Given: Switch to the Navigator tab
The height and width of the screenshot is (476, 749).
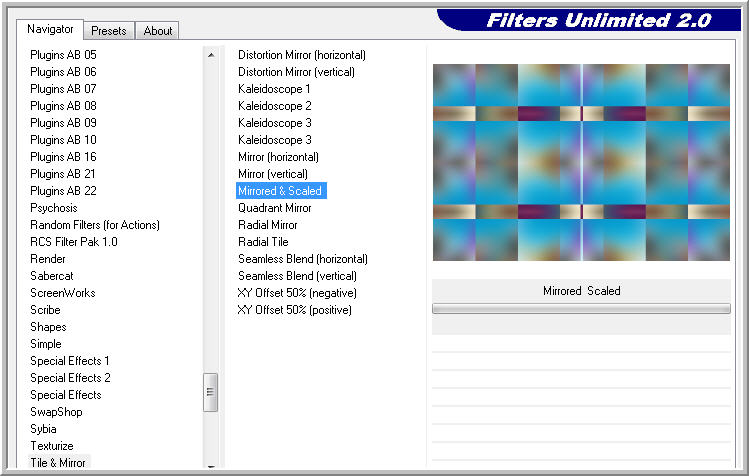Looking at the screenshot, I should coord(50,29).
